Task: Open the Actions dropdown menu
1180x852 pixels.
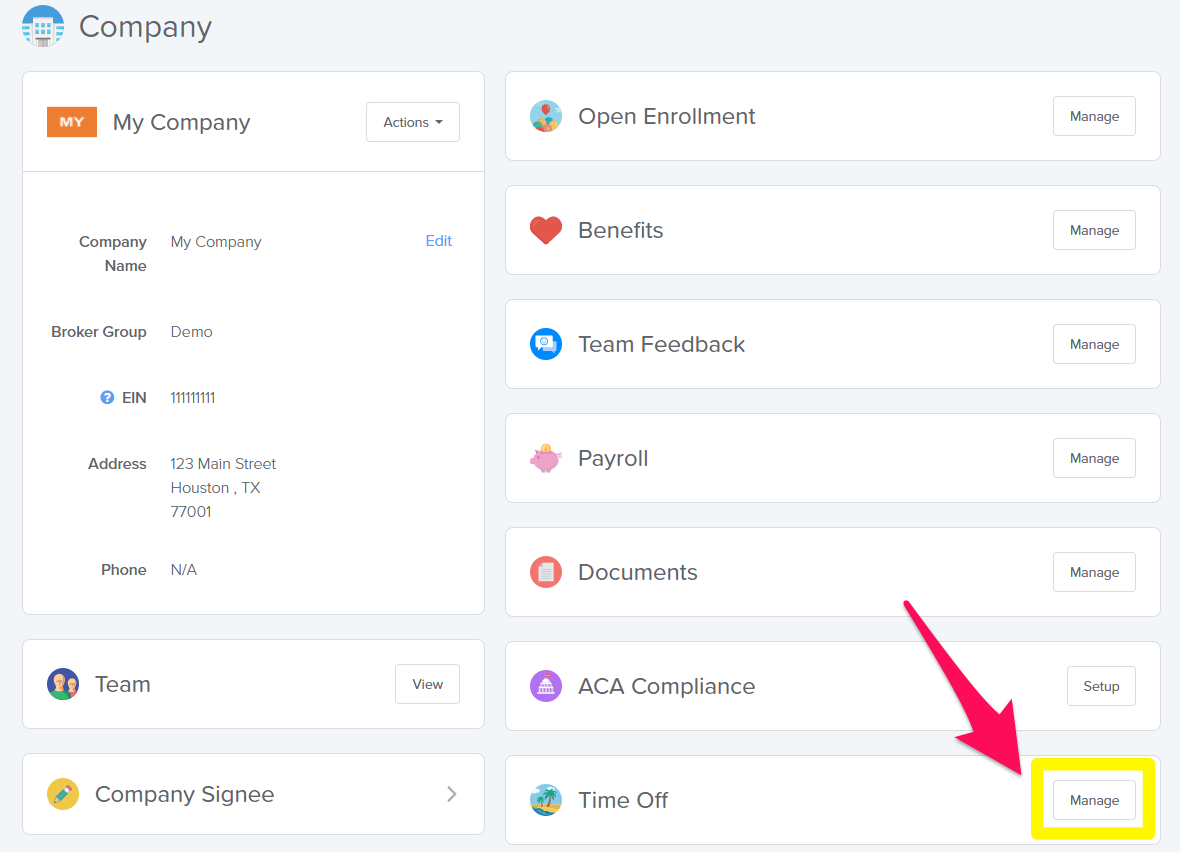Action: 412,122
